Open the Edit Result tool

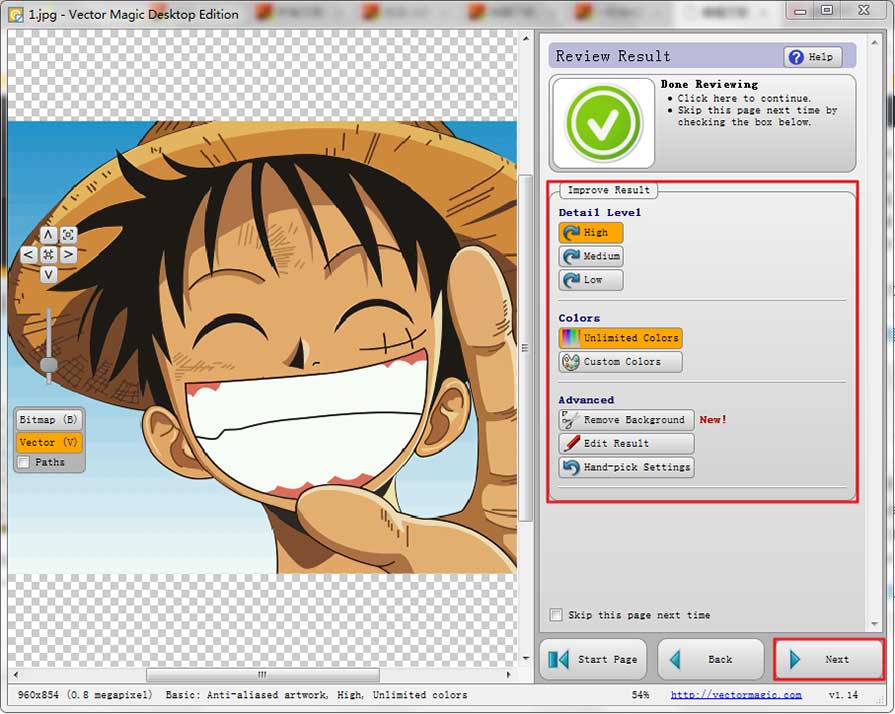[x=626, y=443]
